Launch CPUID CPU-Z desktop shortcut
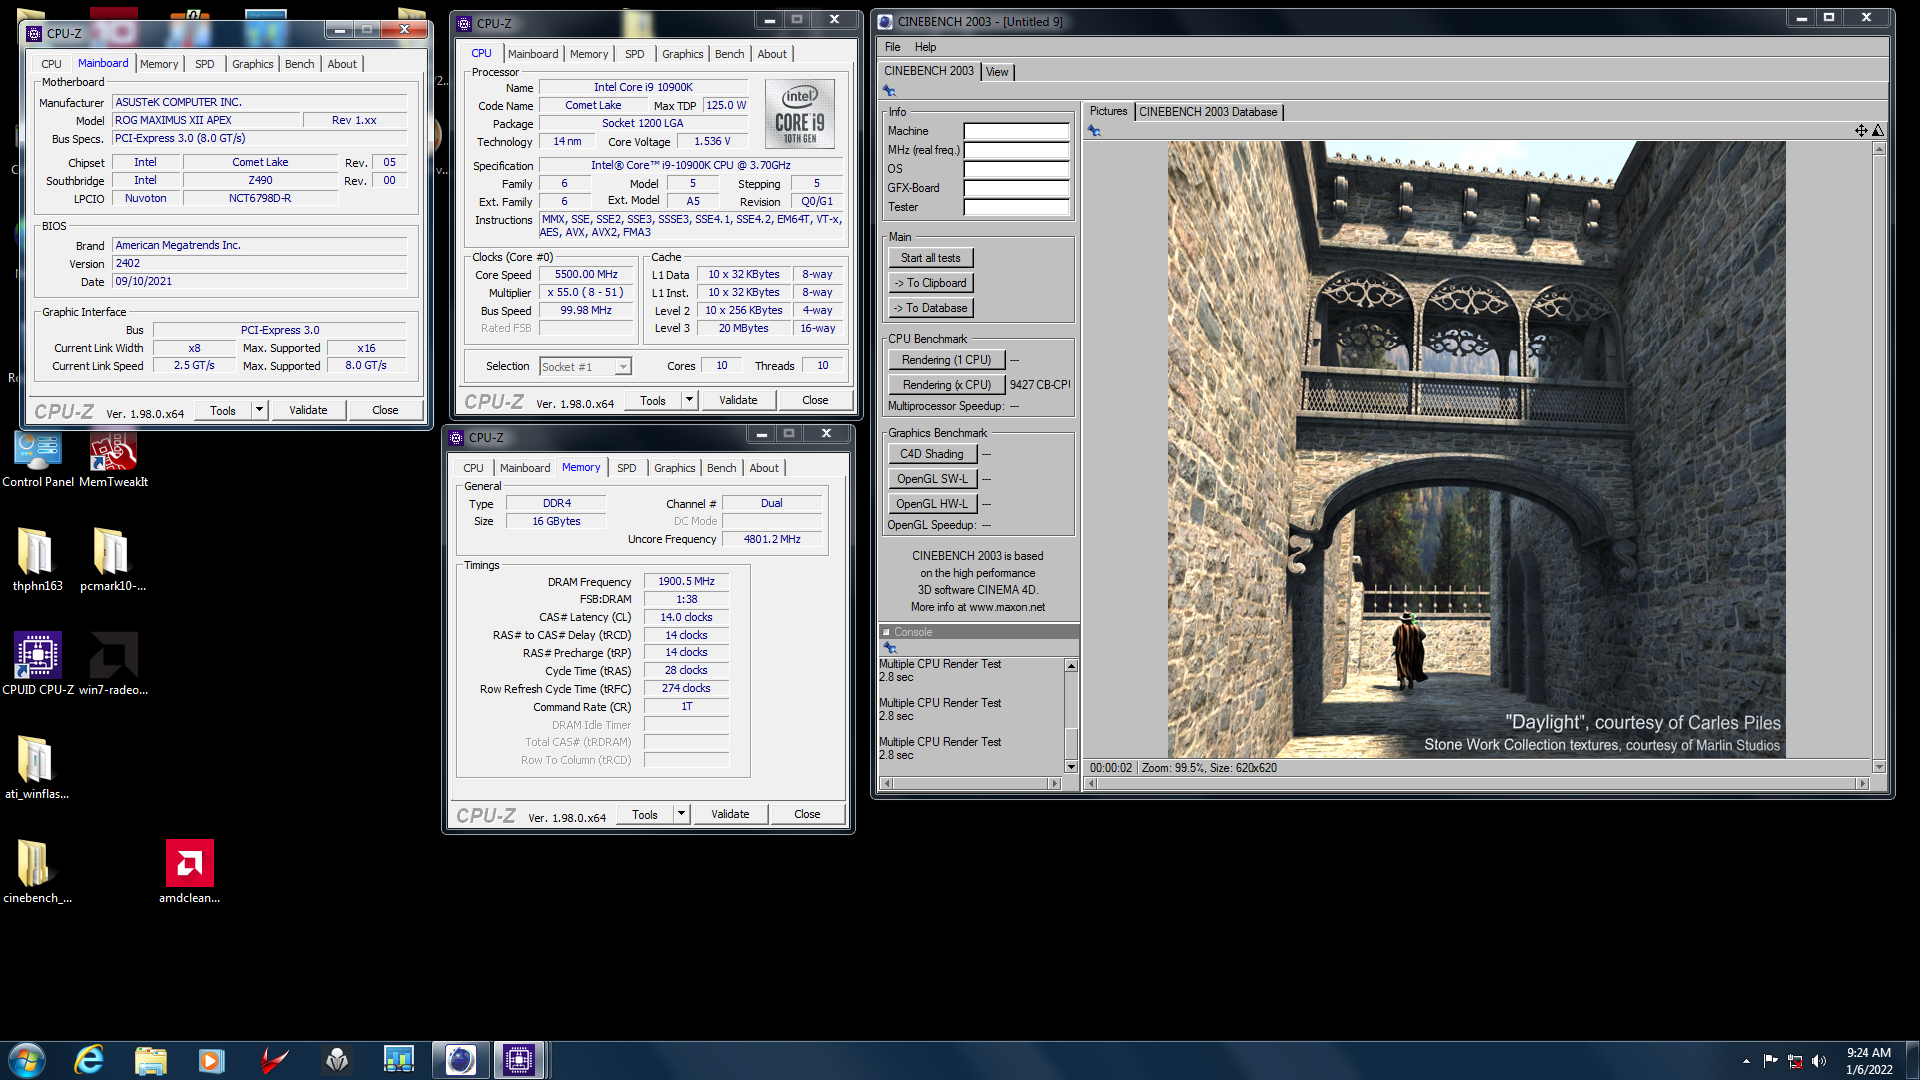Screen dimensions: 1920x1080 (38, 664)
